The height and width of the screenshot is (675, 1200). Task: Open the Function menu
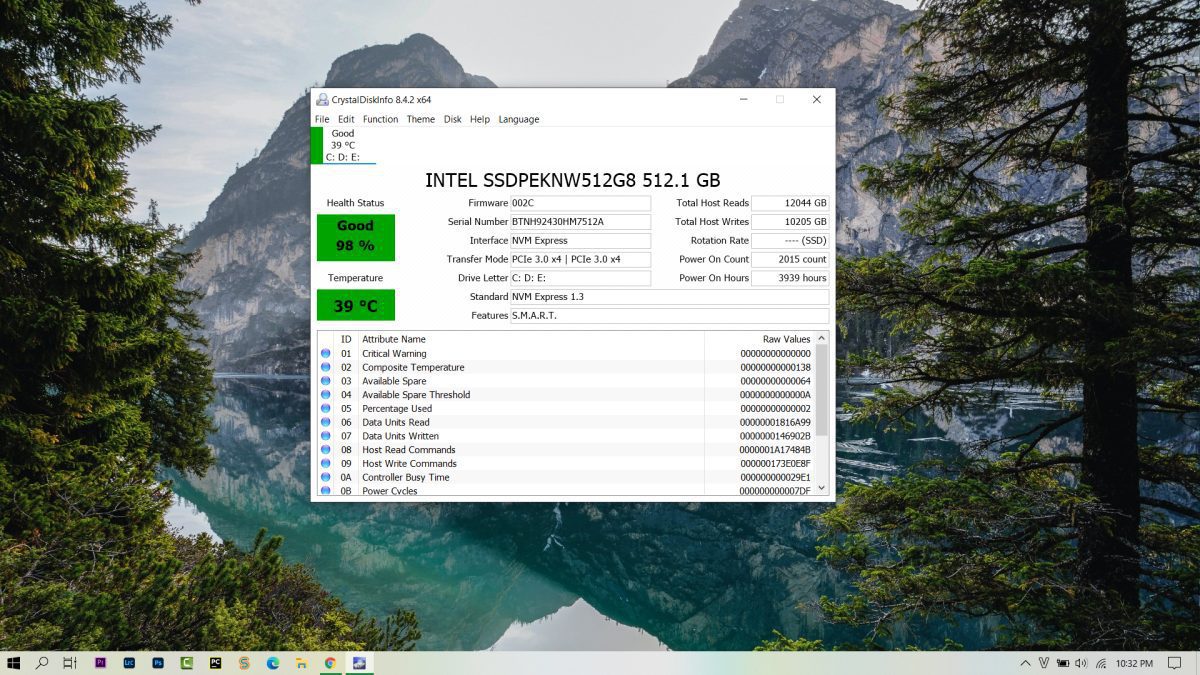point(380,119)
